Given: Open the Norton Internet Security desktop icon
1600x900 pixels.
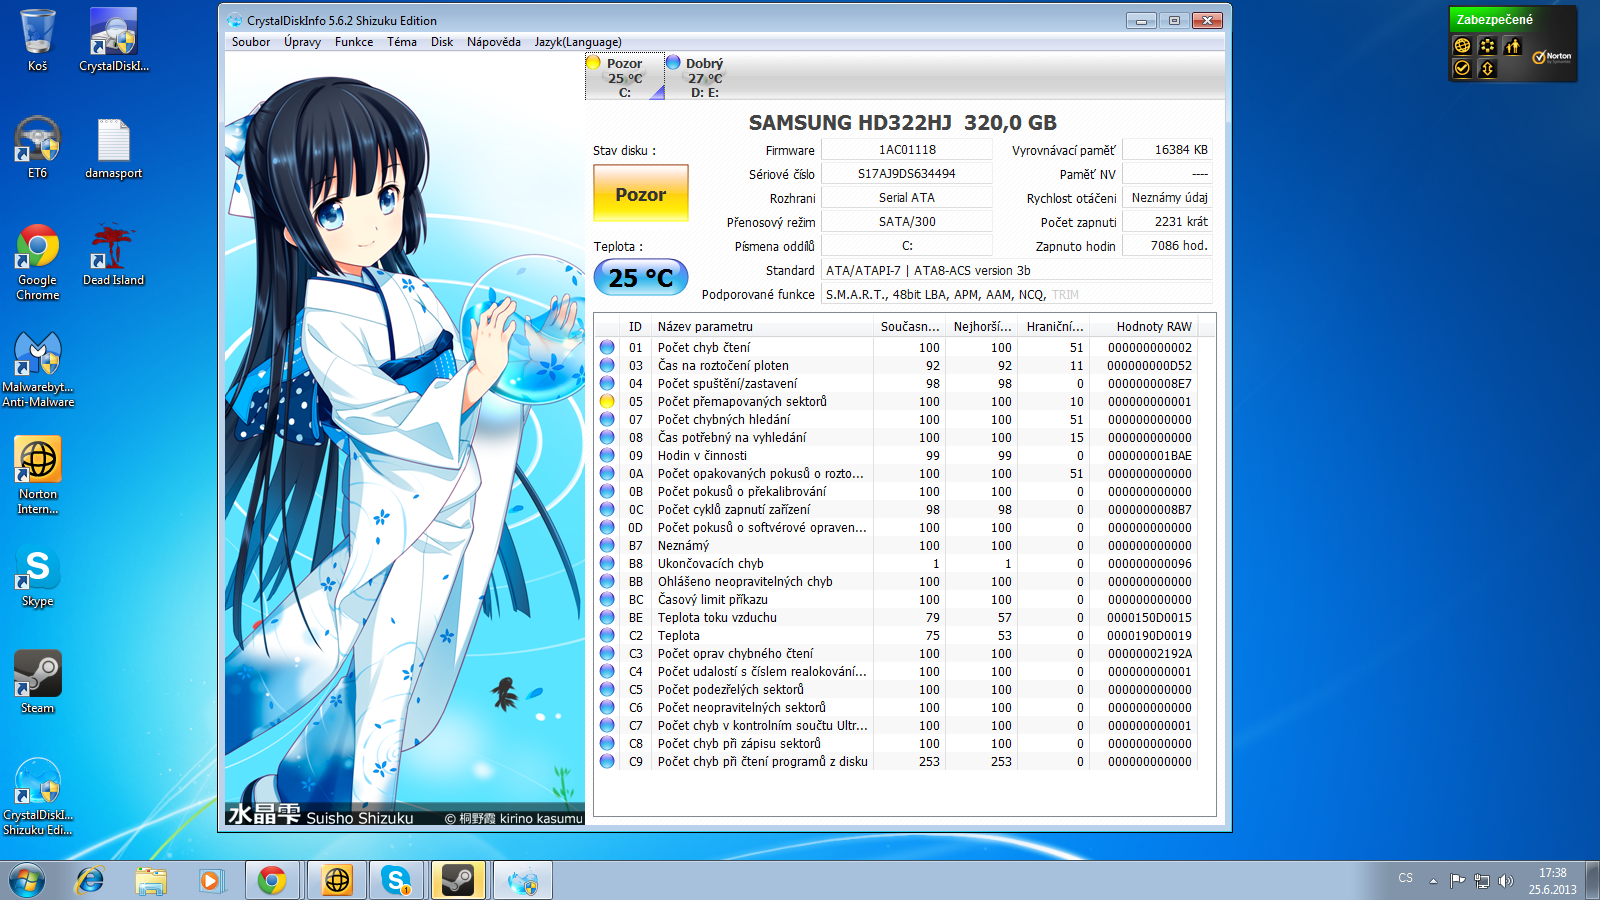Looking at the screenshot, I should click(38, 476).
